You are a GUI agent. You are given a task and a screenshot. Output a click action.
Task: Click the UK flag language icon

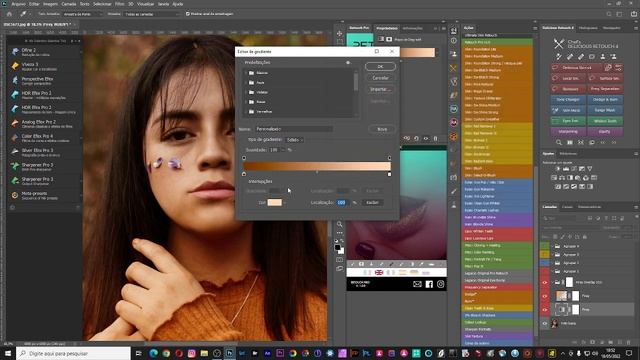(x=379, y=272)
